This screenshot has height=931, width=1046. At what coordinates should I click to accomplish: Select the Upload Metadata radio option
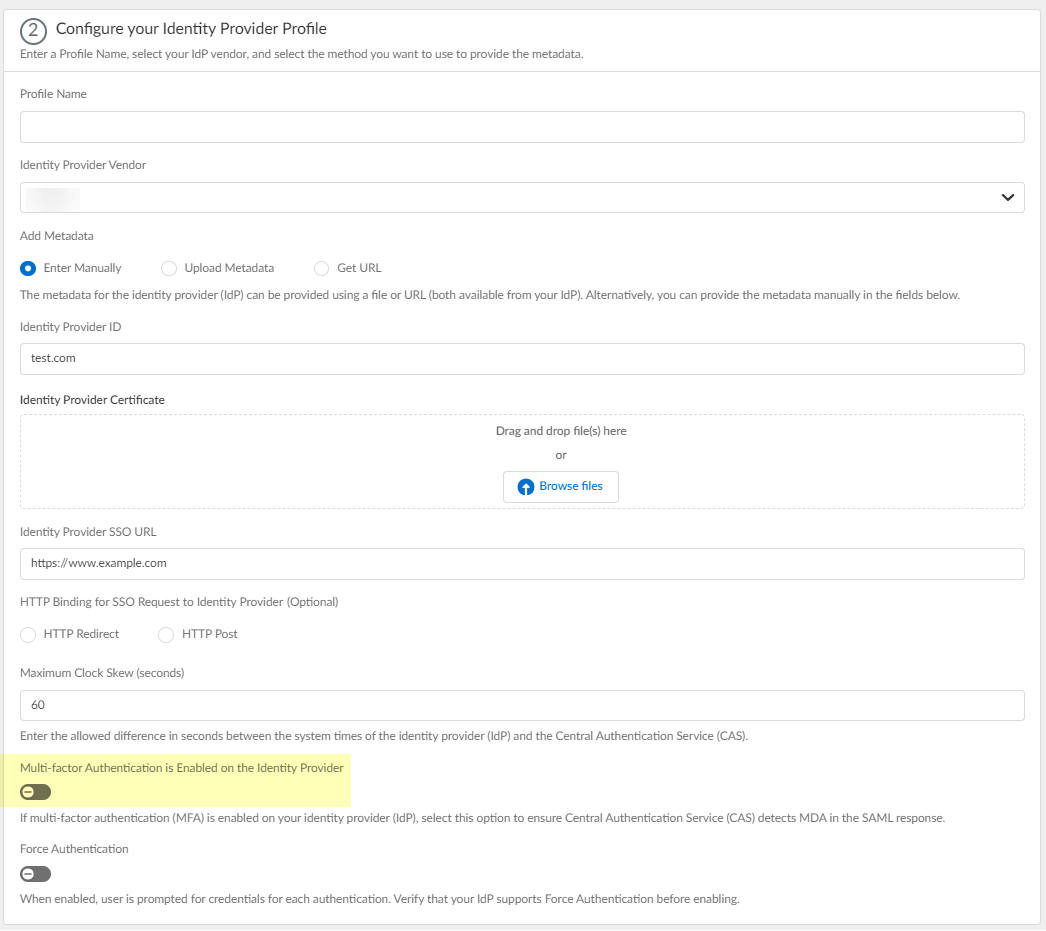point(169,268)
